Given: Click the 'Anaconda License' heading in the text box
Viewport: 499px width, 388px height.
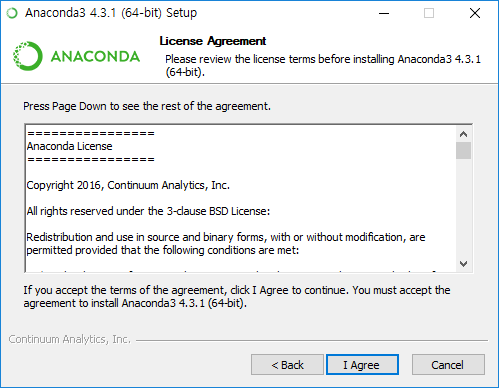Looking at the screenshot, I should (x=69, y=146).
